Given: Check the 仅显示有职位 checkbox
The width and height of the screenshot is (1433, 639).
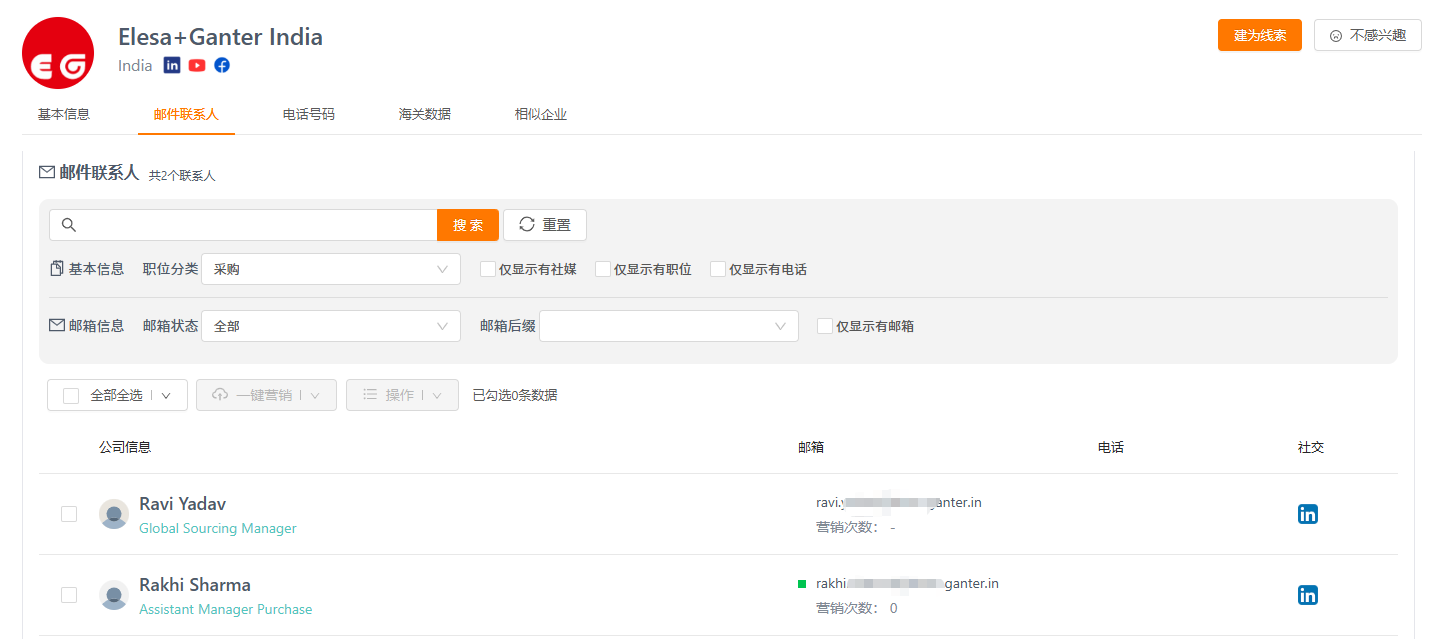Looking at the screenshot, I should (603, 269).
